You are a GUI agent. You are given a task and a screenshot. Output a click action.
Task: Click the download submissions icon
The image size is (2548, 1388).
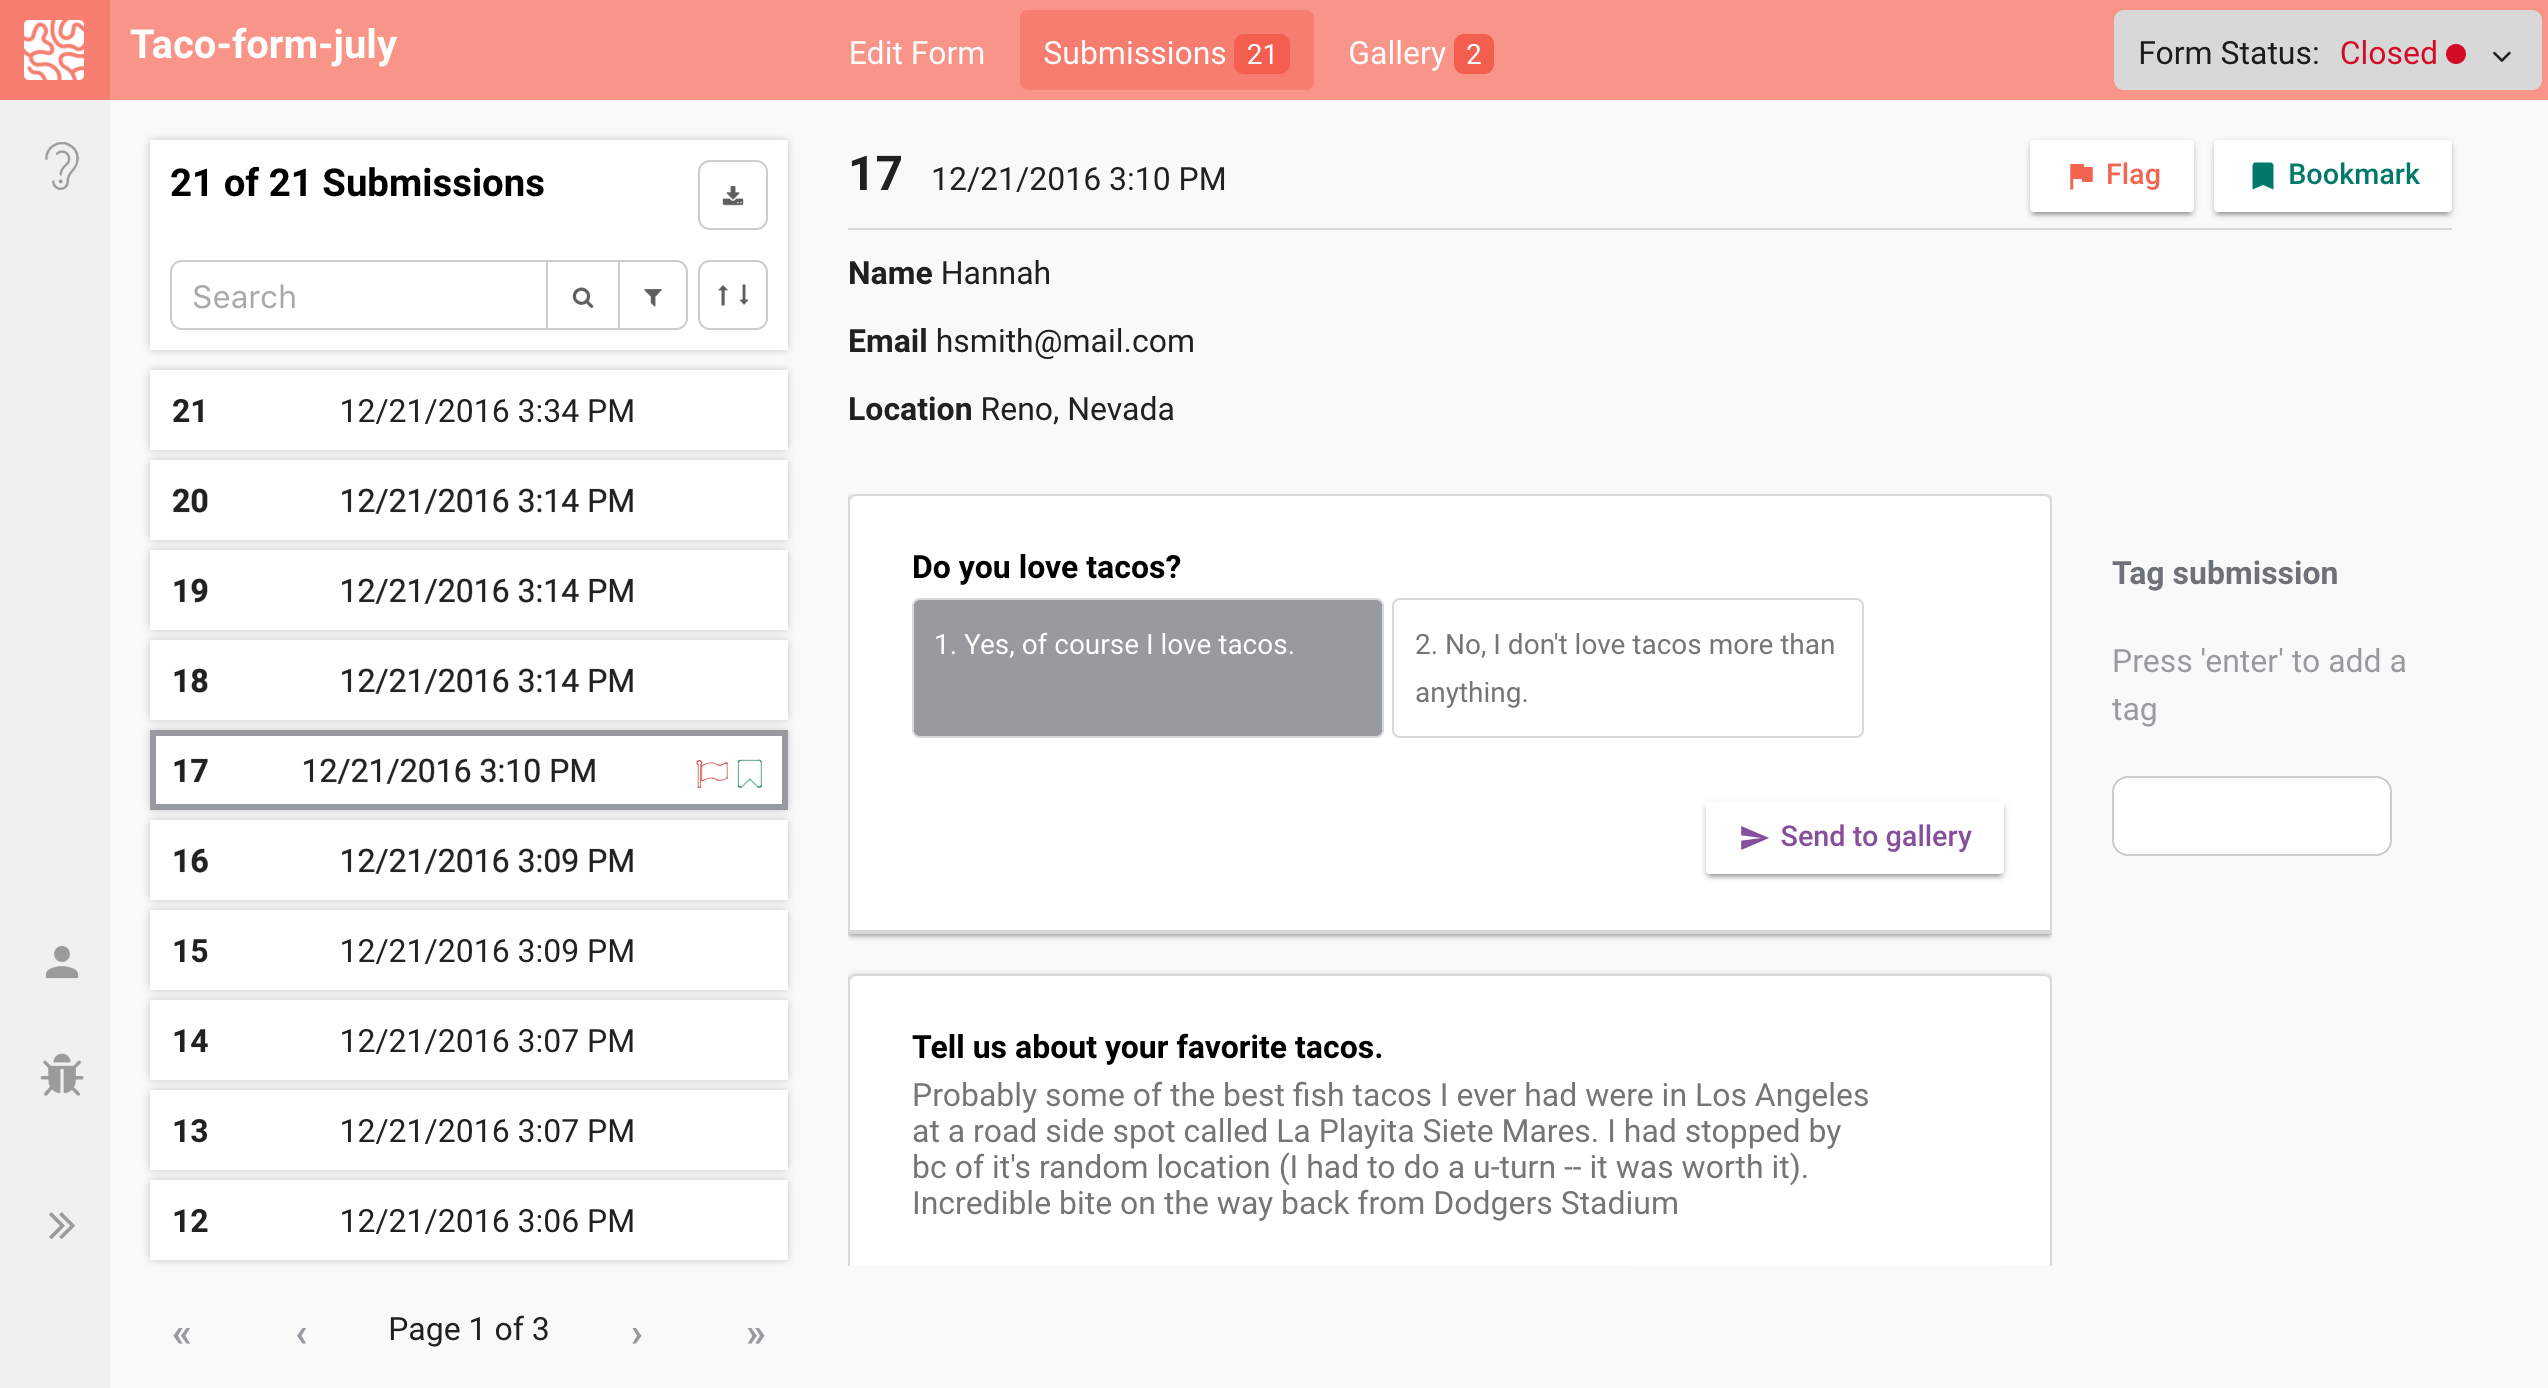(x=732, y=195)
